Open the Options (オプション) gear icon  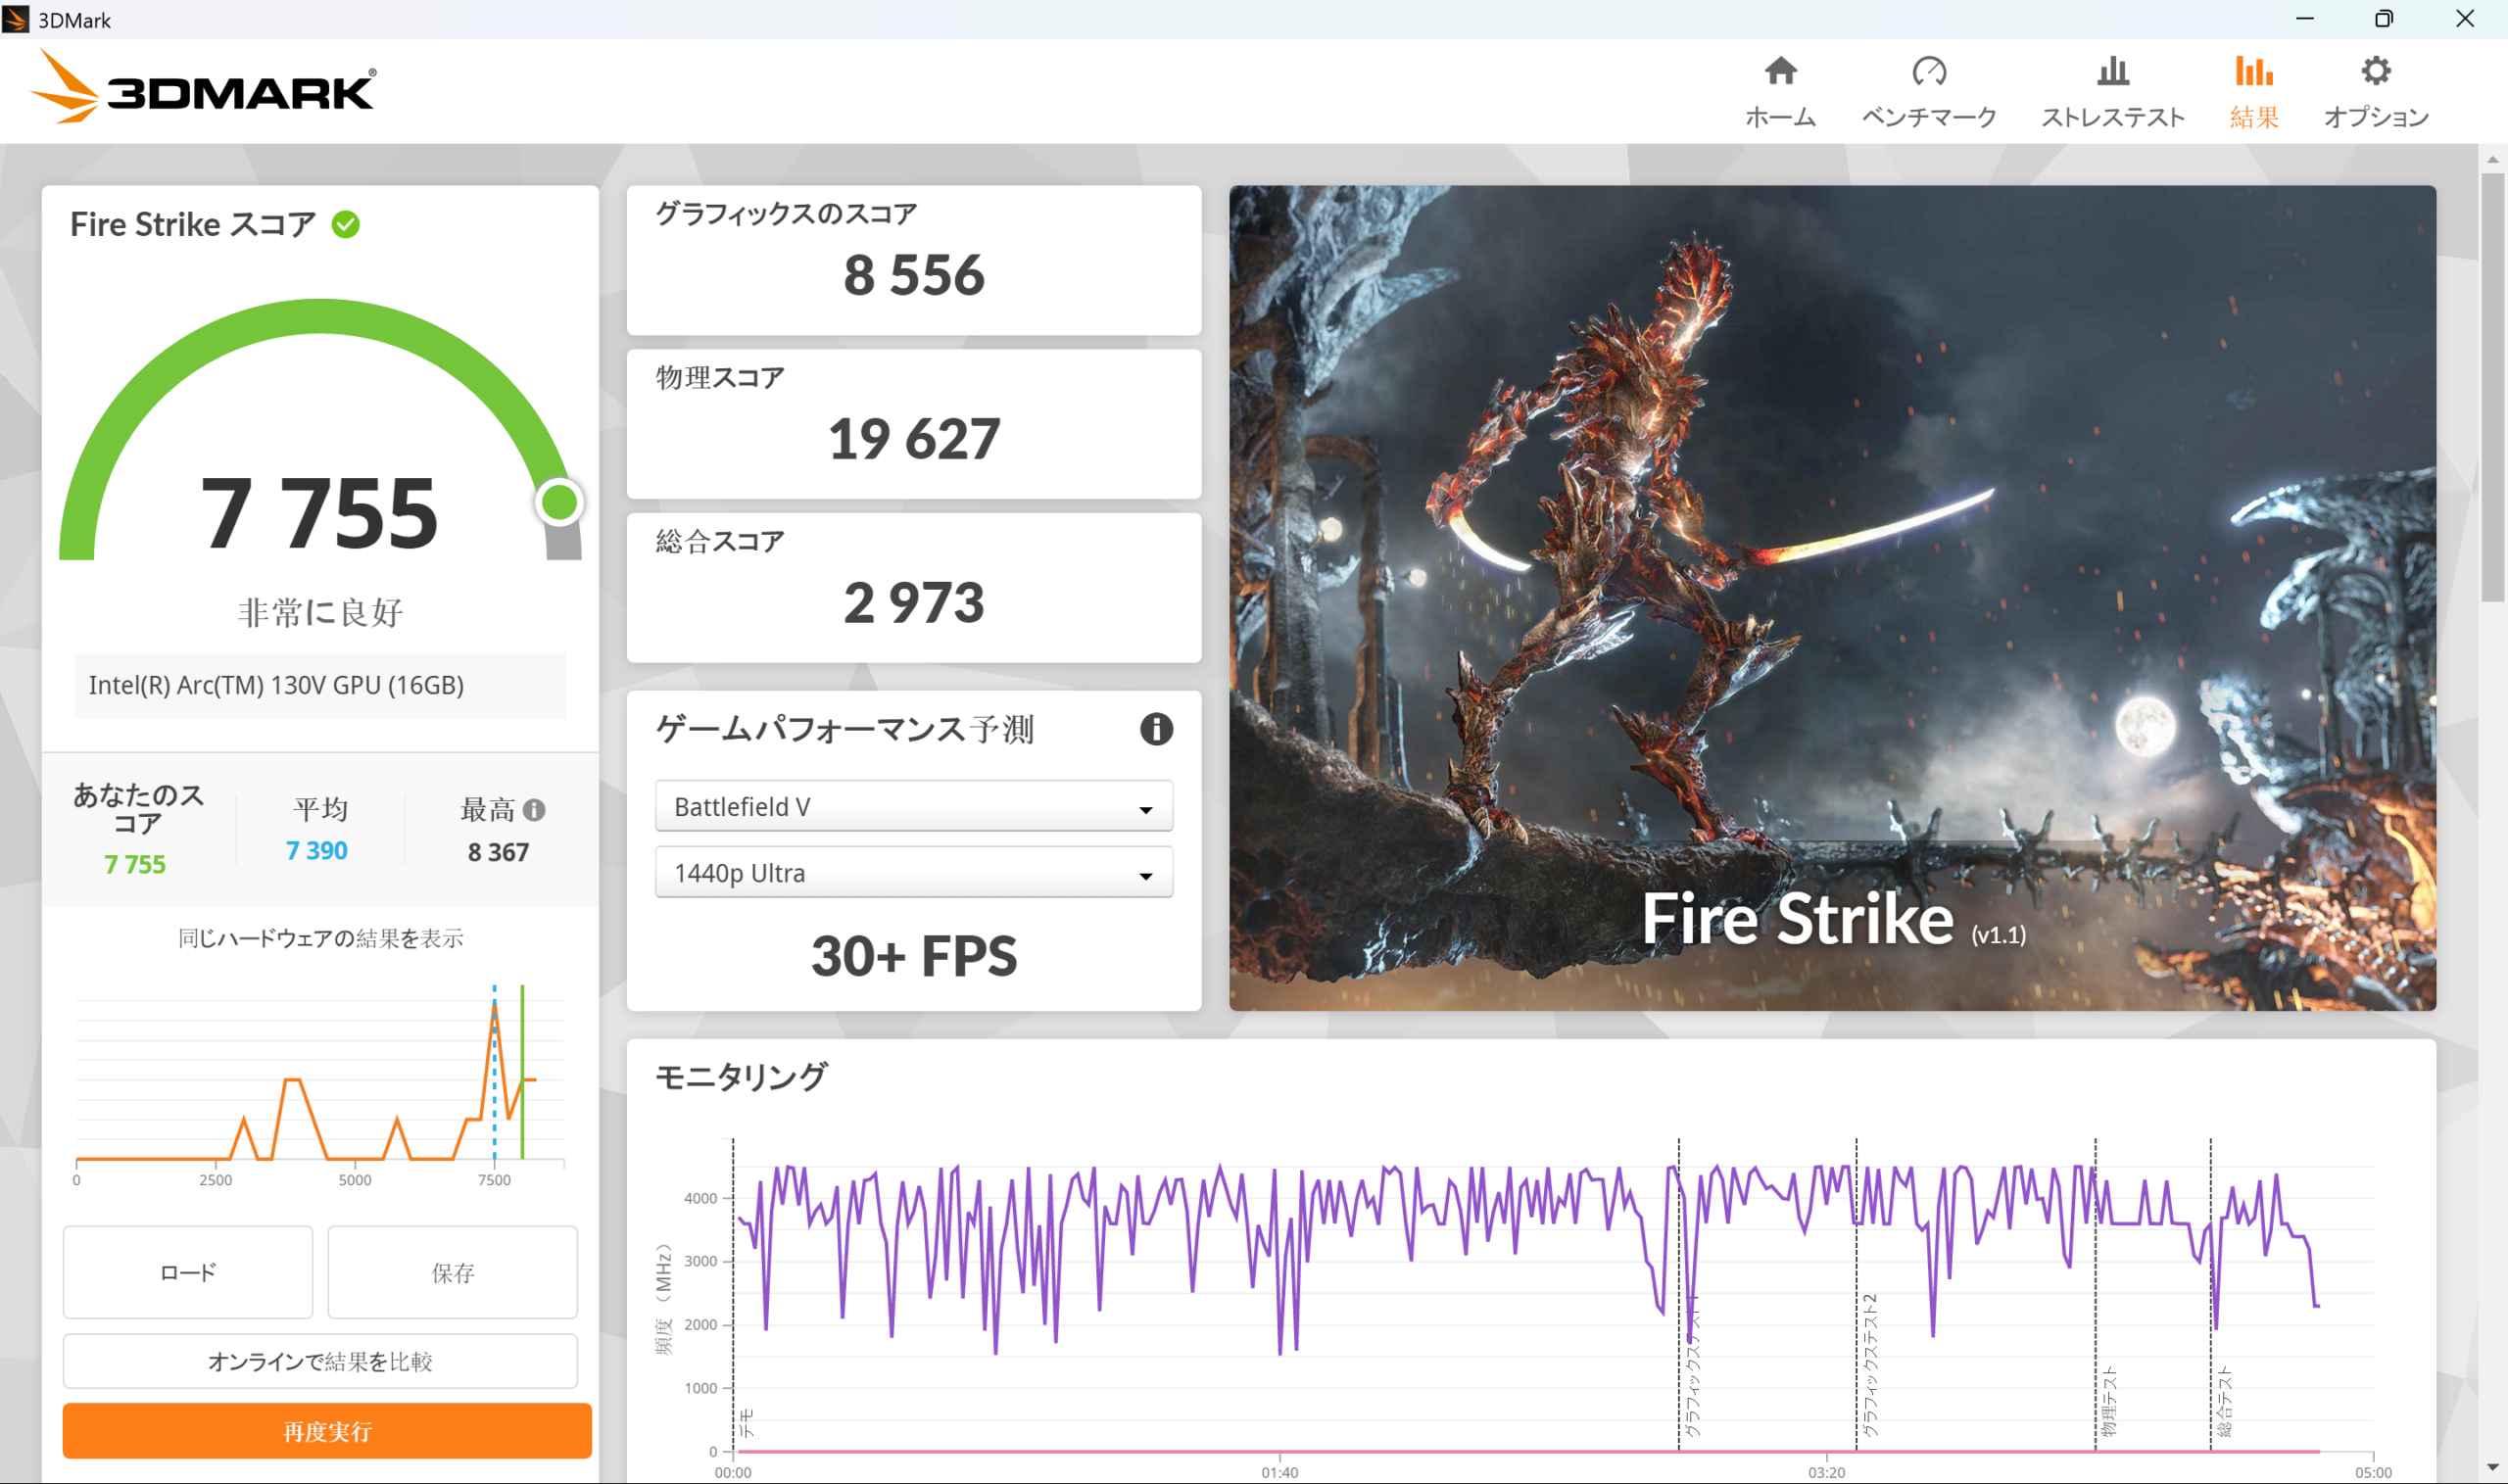click(2375, 72)
